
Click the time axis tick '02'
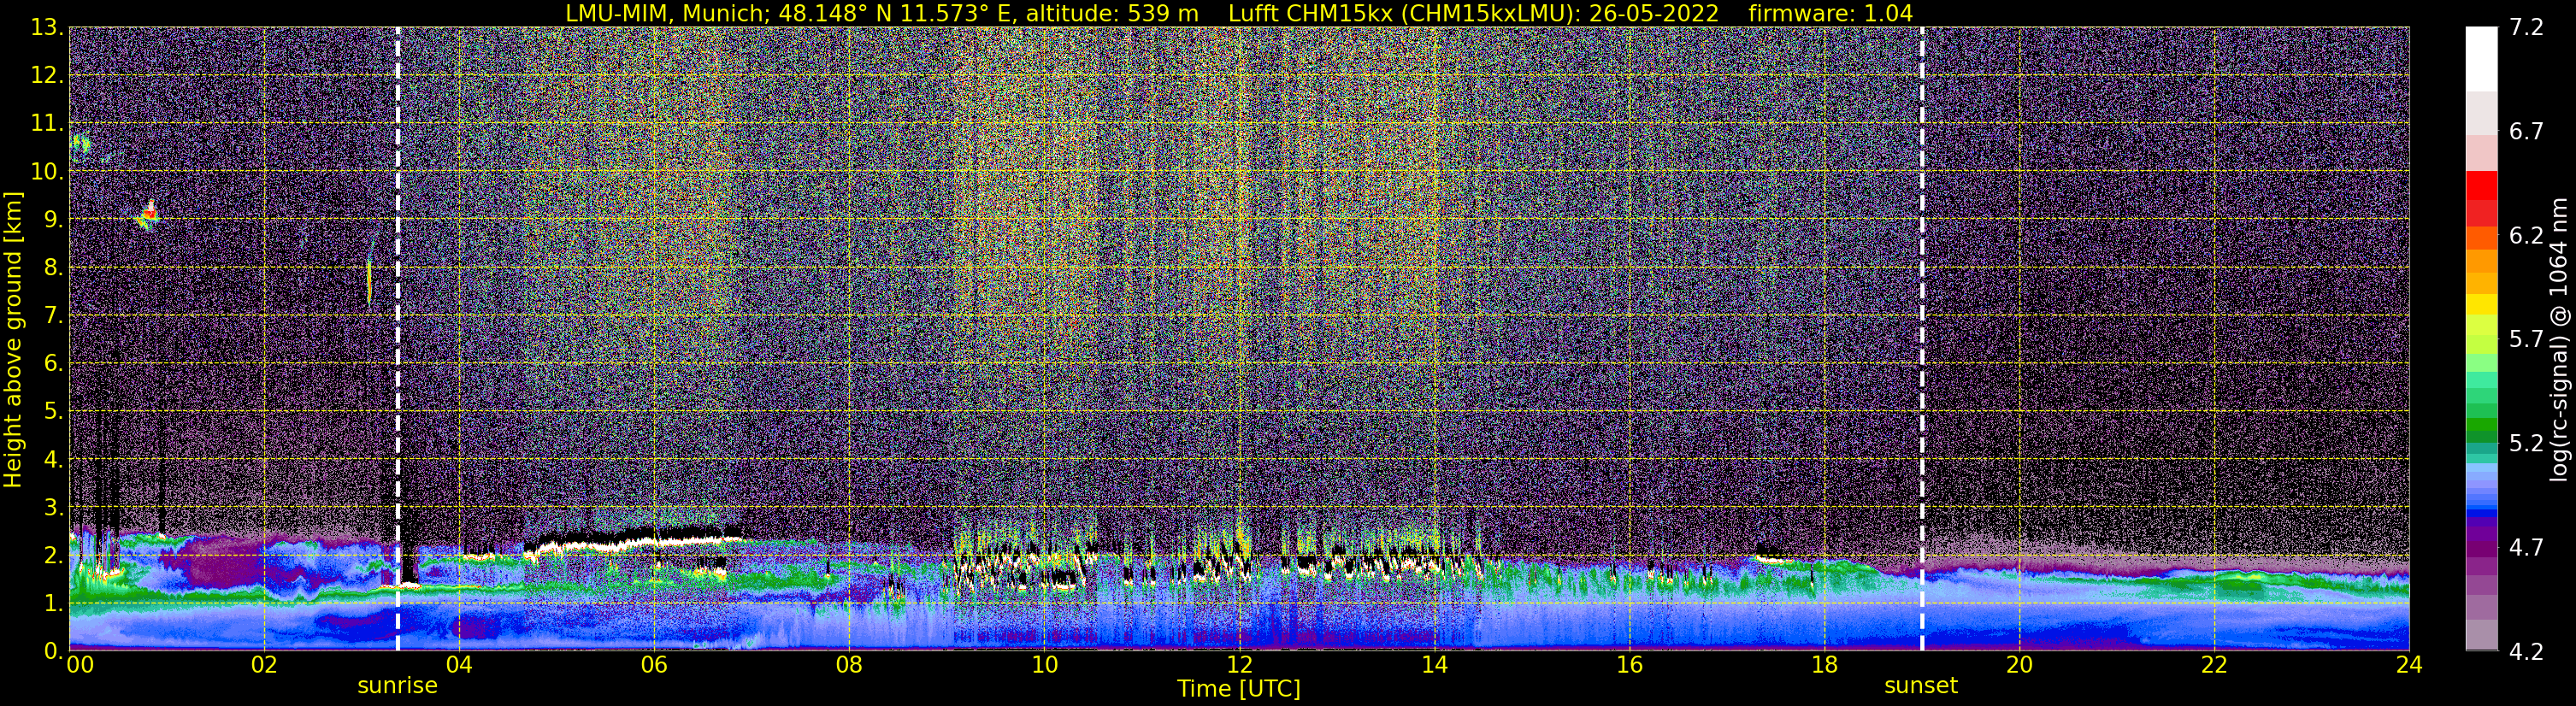coord(264,665)
